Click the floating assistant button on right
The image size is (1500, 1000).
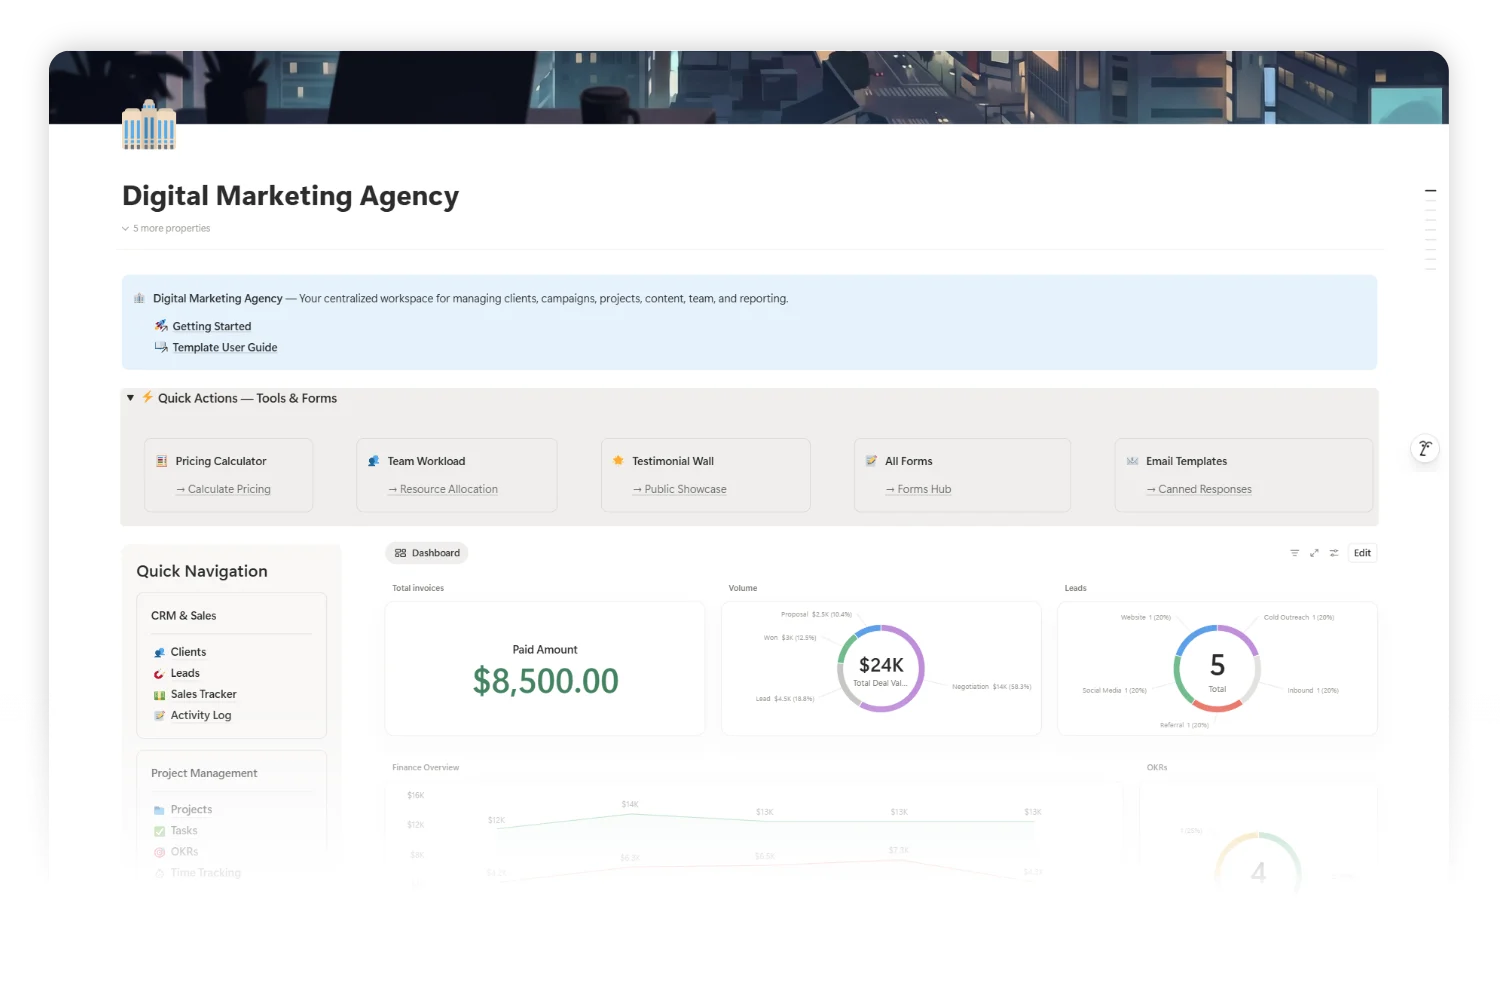click(1425, 448)
